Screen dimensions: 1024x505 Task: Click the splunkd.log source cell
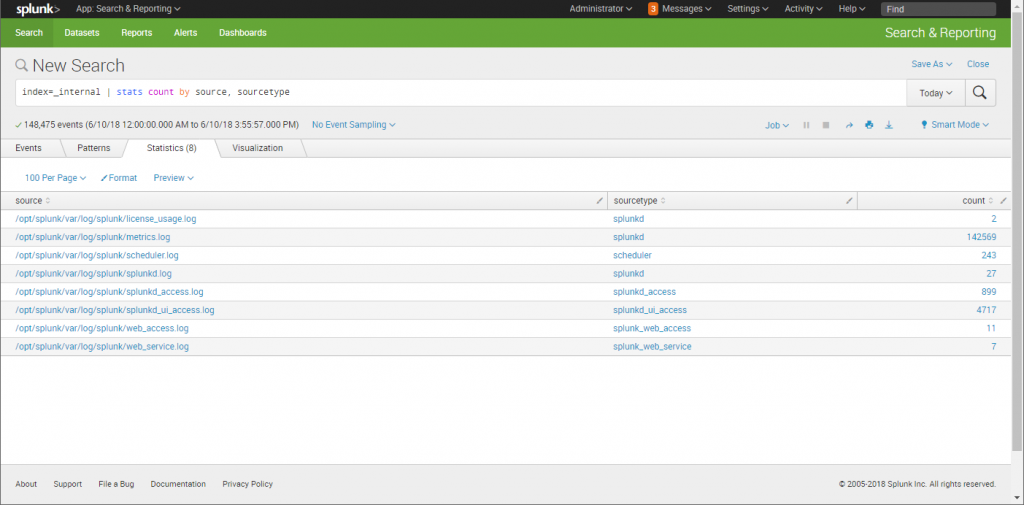93,274
